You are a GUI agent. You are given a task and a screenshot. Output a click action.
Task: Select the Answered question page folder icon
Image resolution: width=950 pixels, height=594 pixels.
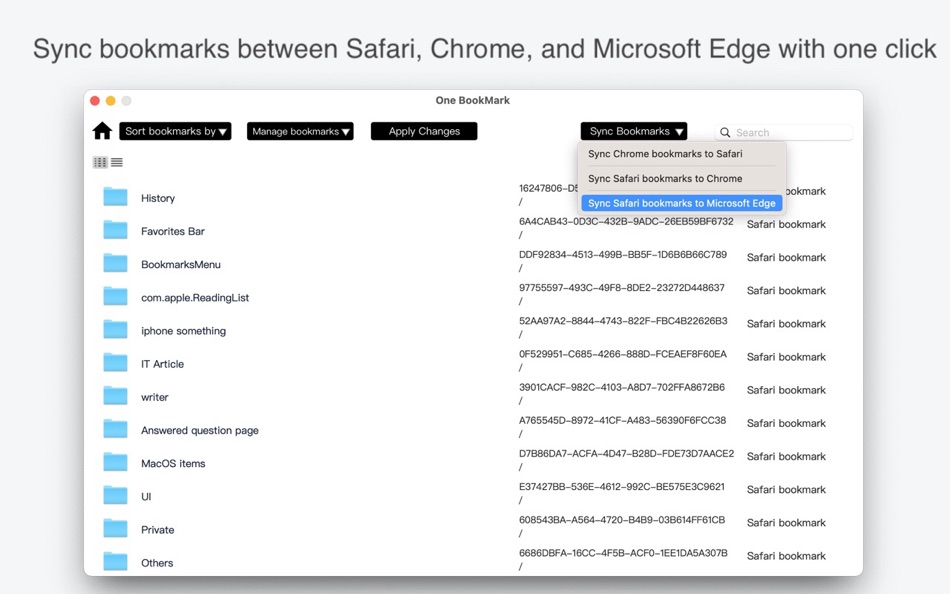point(115,429)
